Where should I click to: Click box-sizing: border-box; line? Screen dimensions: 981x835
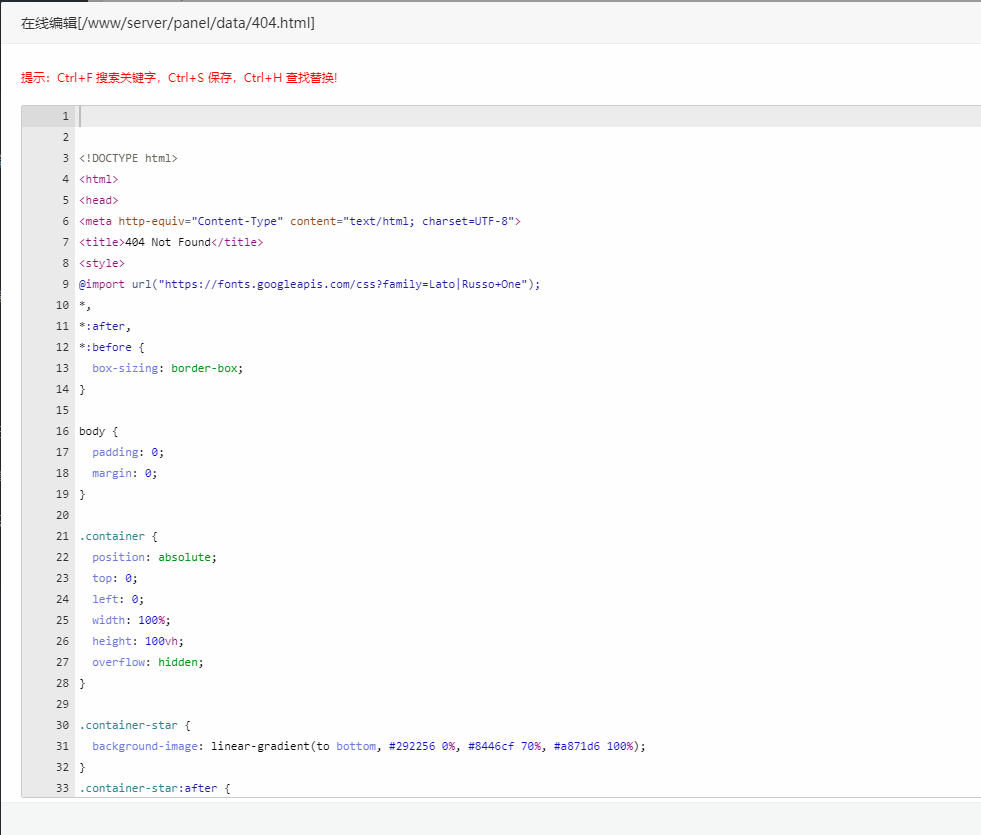168,368
